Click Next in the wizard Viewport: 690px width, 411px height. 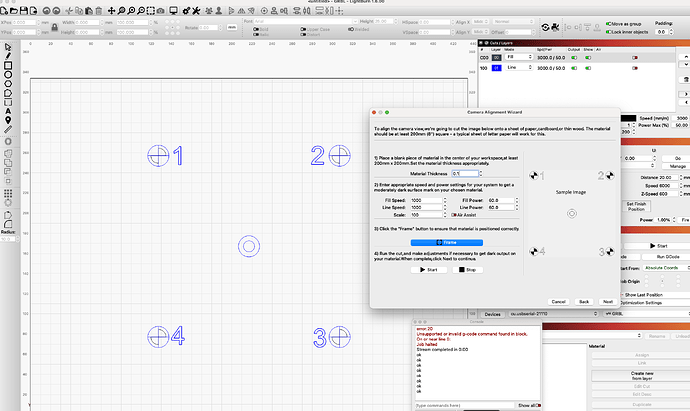608,302
